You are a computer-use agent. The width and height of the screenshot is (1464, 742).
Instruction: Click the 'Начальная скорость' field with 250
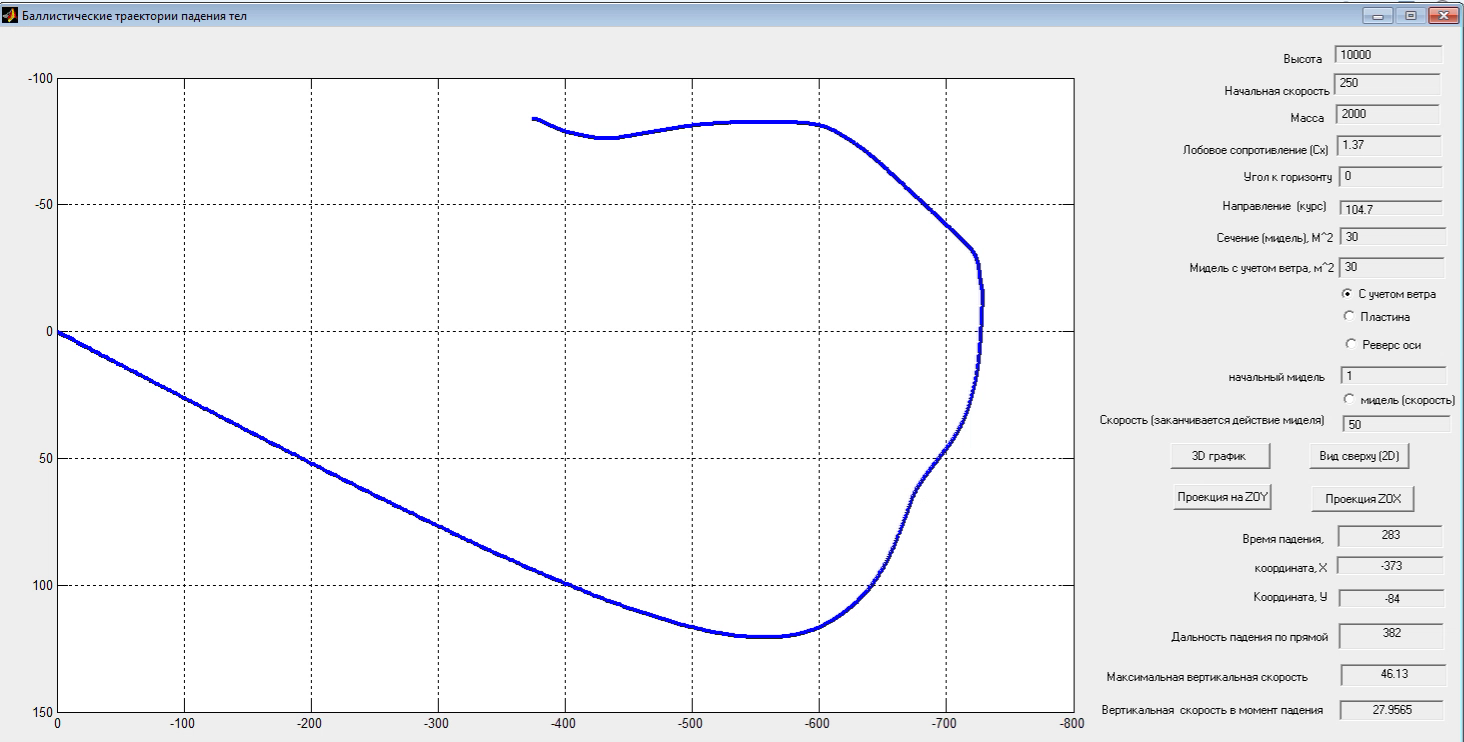[x=1387, y=84]
